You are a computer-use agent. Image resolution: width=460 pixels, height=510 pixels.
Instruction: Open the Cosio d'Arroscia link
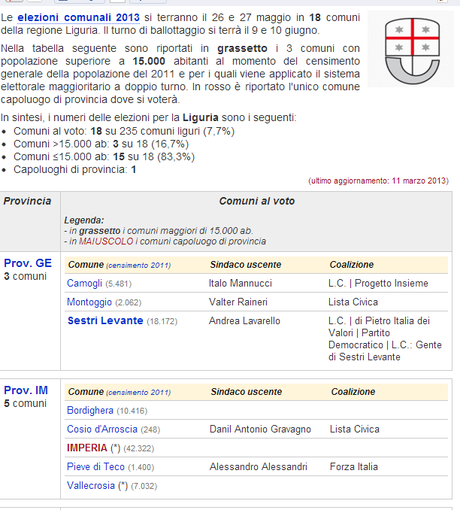[x=102, y=429]
